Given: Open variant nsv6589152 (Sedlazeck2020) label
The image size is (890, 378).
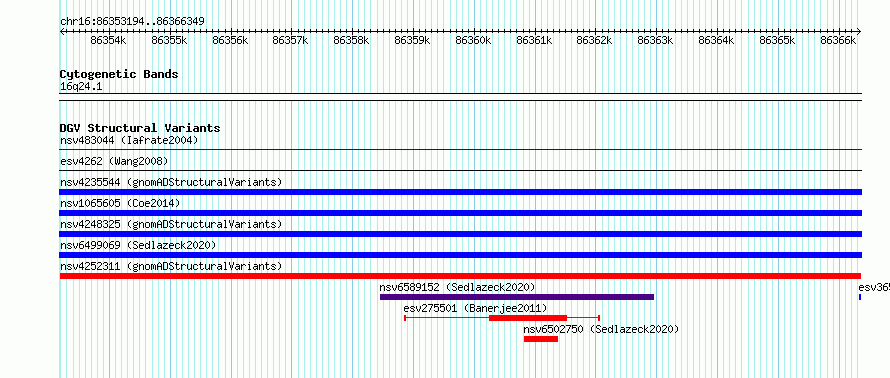Looking at the screenshot, I should tap(457, 287).
